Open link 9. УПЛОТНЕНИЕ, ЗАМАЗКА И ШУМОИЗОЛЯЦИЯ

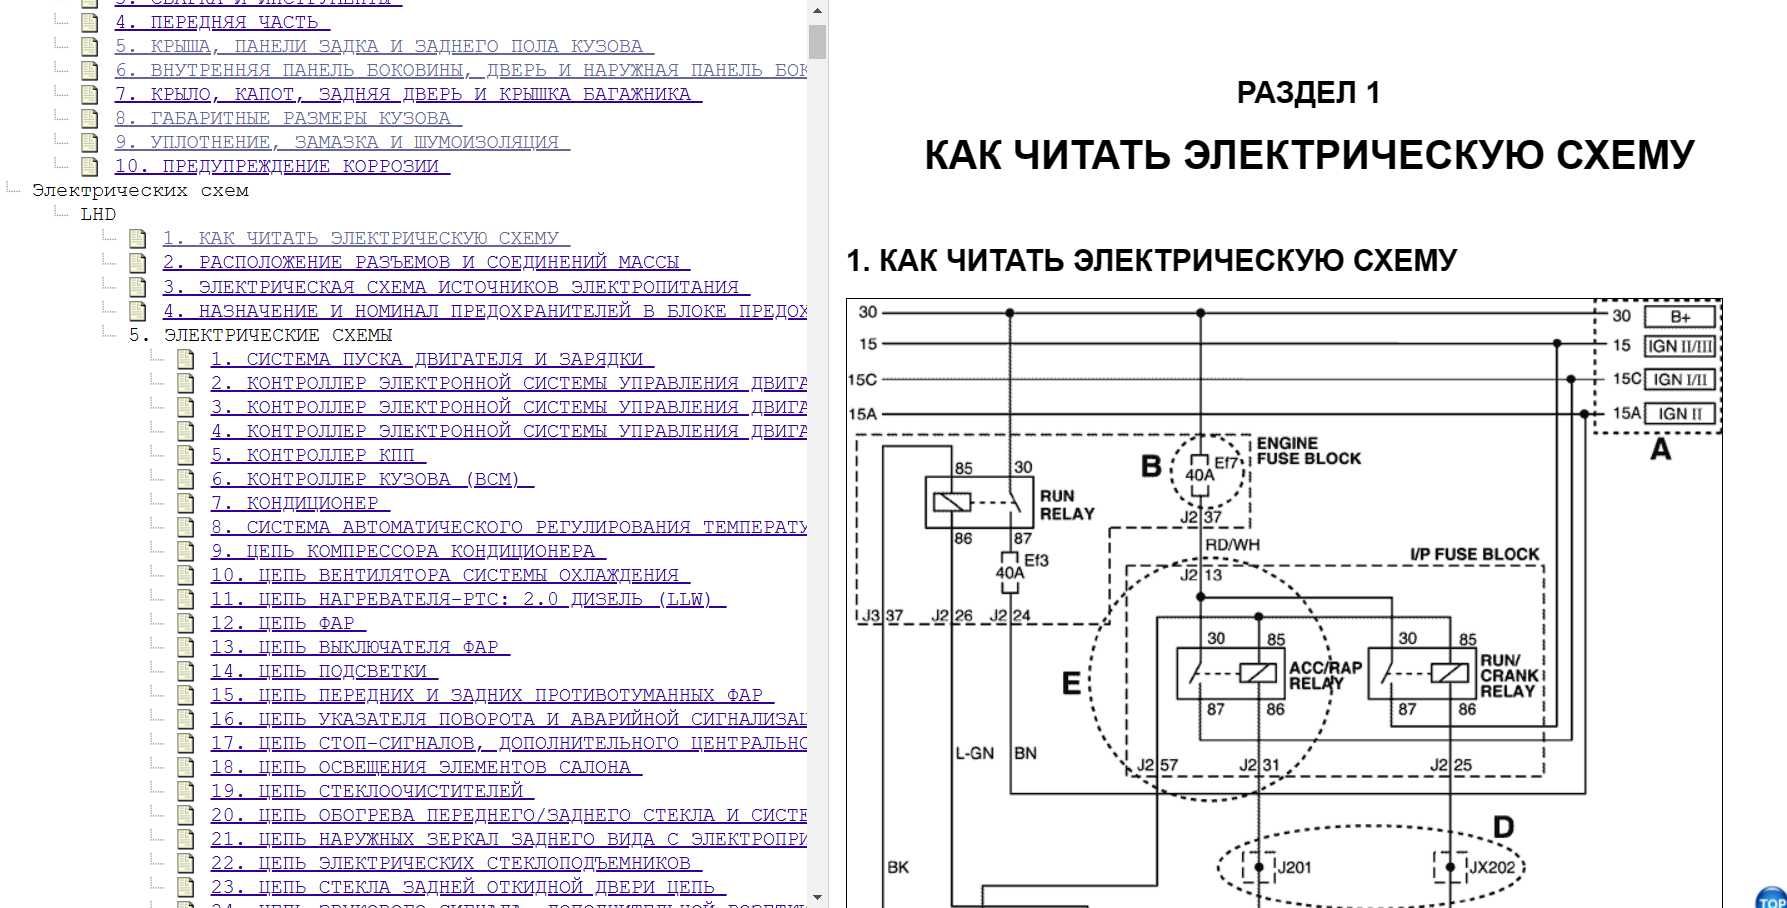342,142
